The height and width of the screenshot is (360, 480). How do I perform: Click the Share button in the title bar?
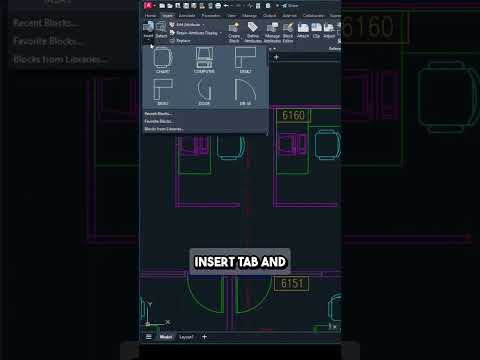click(x=290, y=6)
